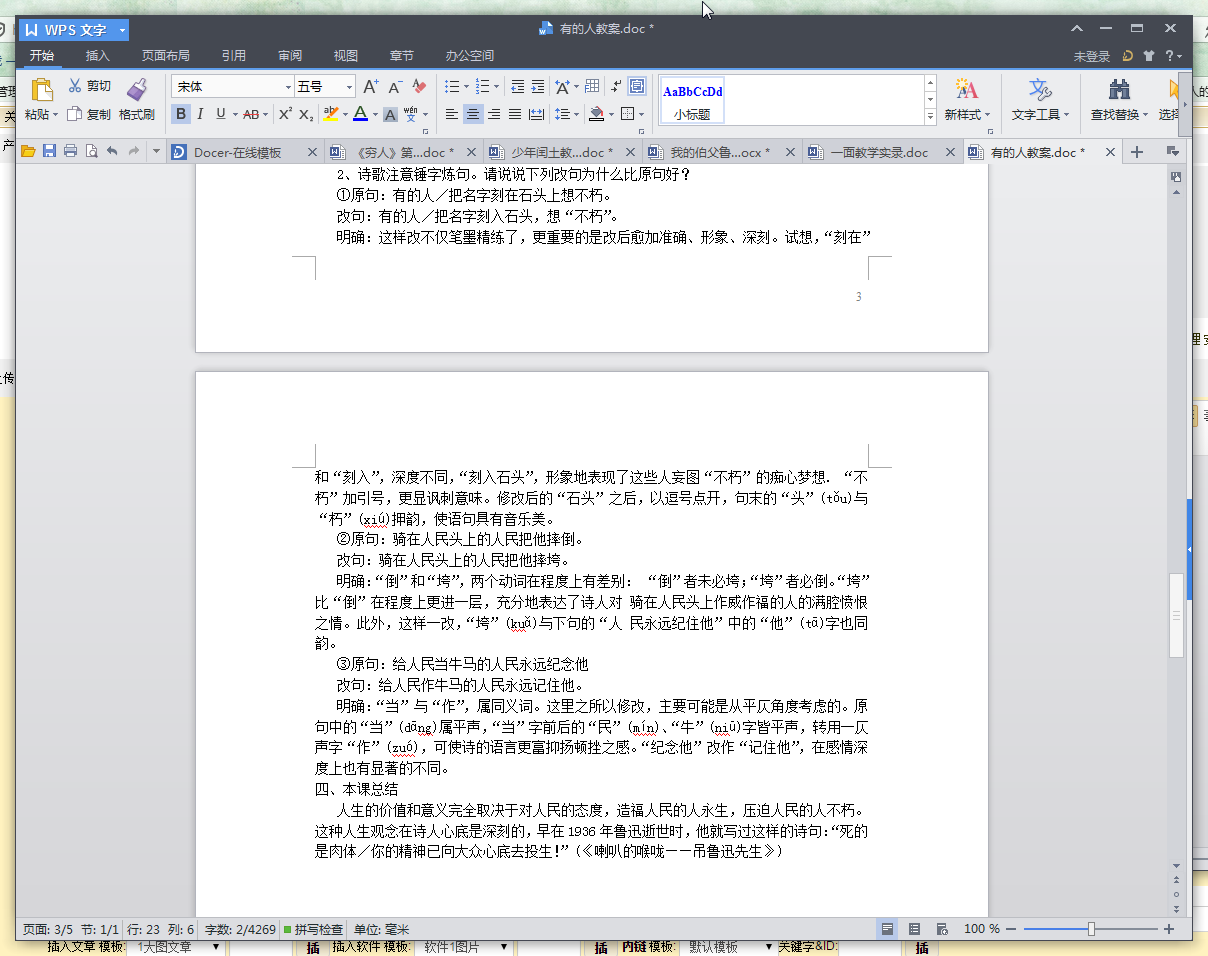Click the scissors Cut (剪切) icon
Image resolution: width=1208 pixels, height=956 pixels.
tap(75, 86)
